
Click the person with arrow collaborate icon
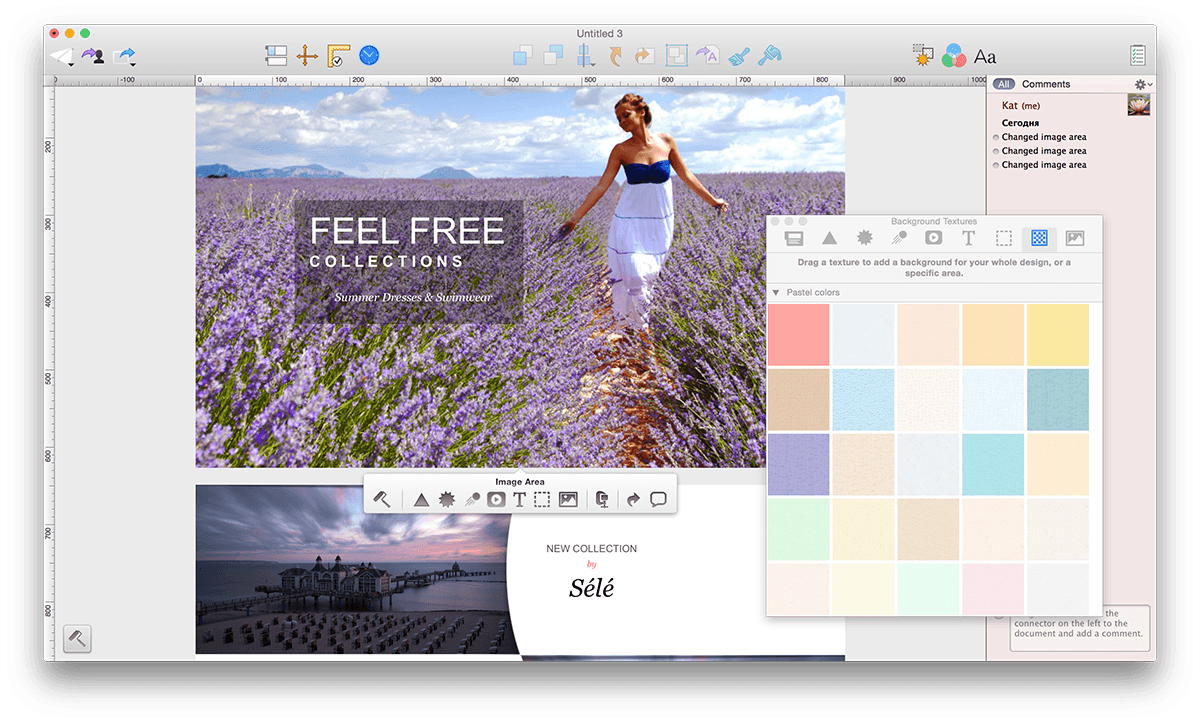point(92,56)
